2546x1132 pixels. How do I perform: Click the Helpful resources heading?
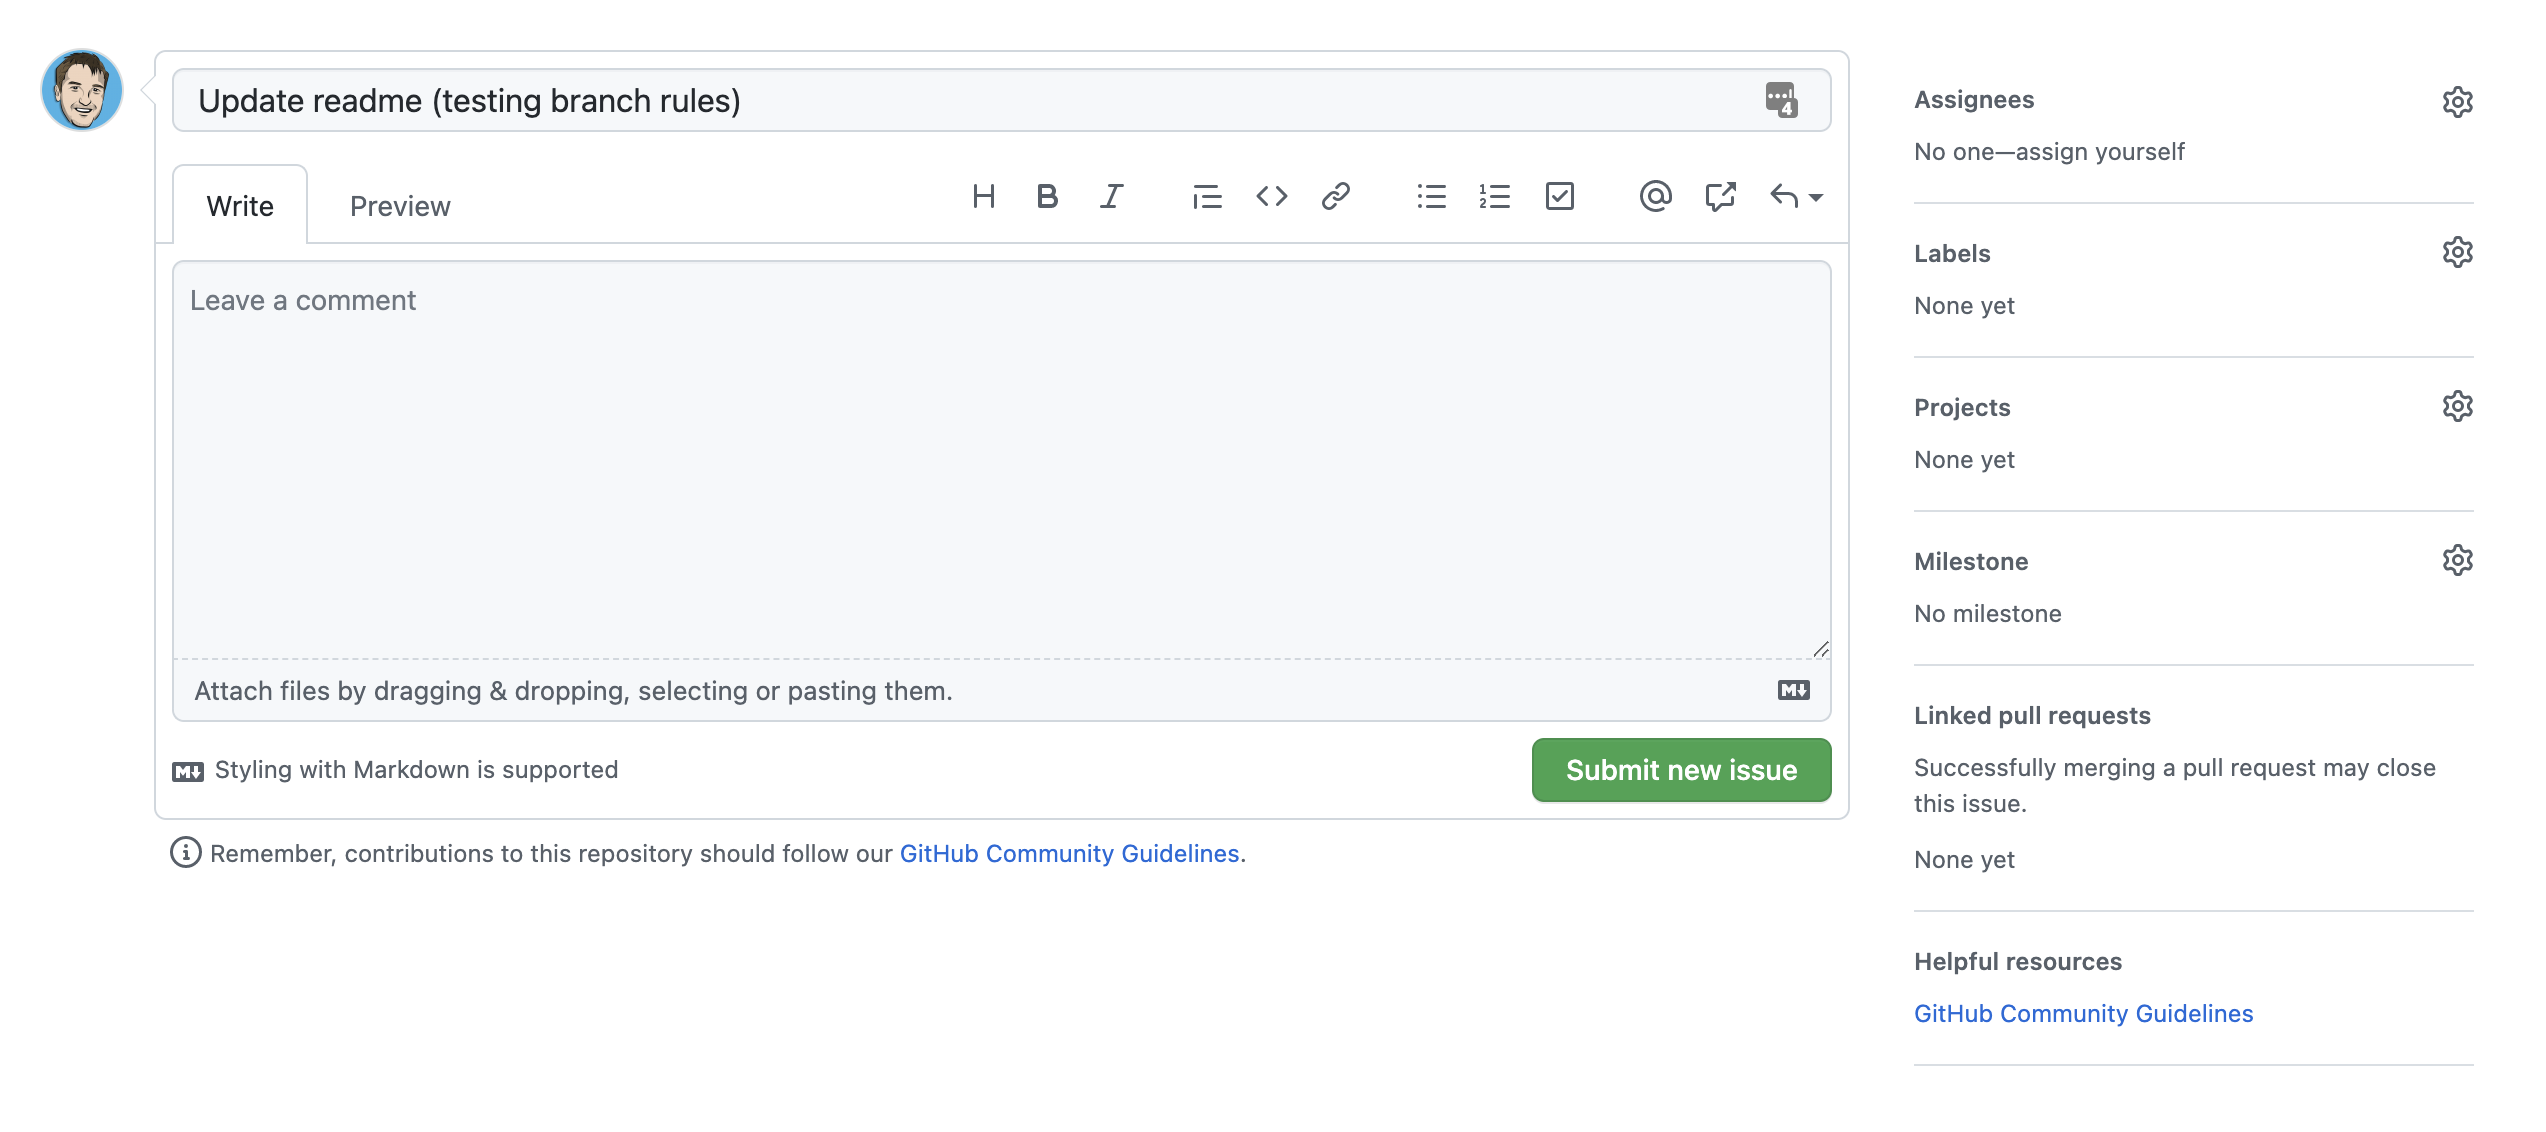coord(2017,962)
